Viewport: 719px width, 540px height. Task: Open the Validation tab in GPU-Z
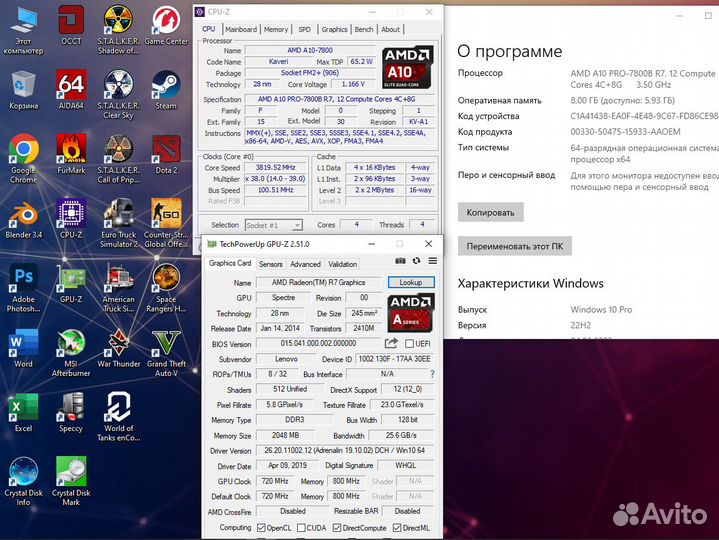click(343, 264)
